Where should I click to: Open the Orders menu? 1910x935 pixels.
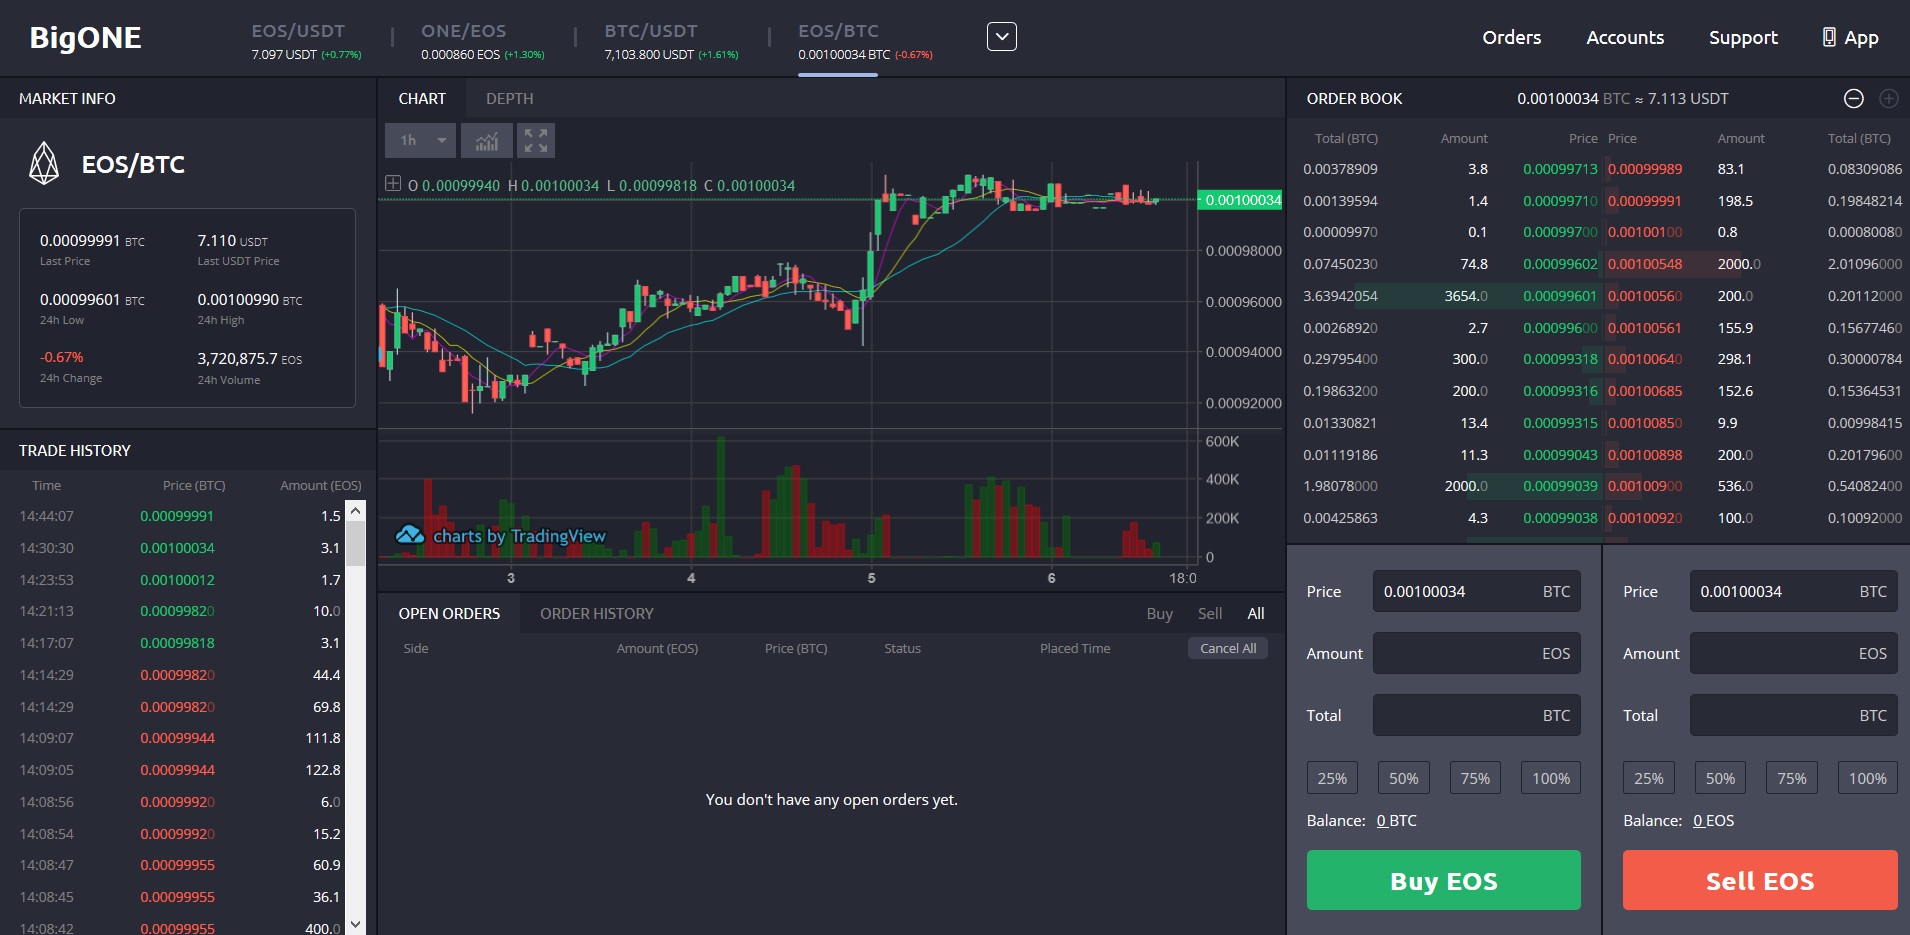(x=1511, y=37)
